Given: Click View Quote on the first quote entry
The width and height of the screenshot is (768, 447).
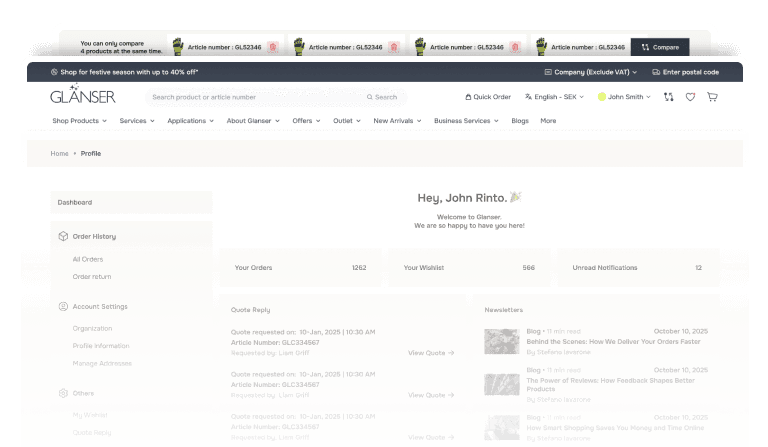Looking at the screenshot, I should pyautogui.click(x=431, y=353).
